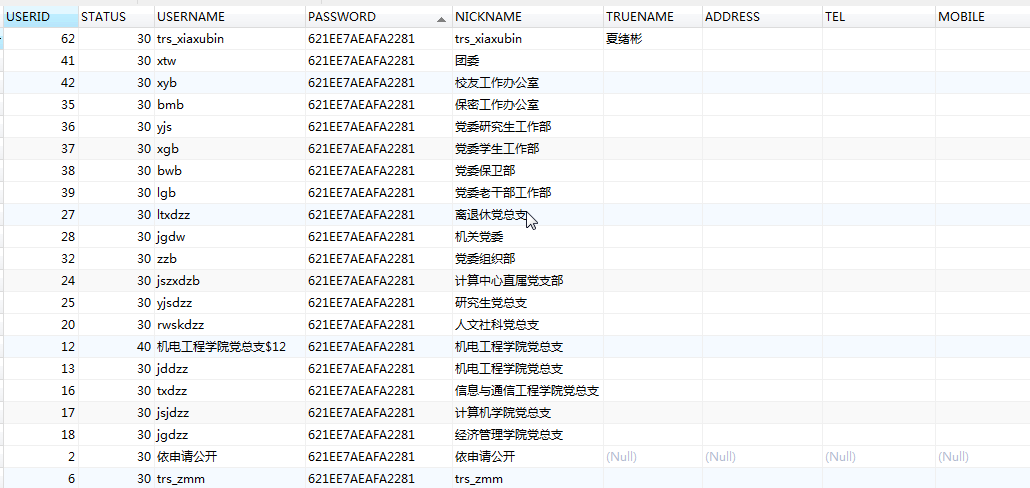Select username cell rwskdzz

[x=231, y=325]
